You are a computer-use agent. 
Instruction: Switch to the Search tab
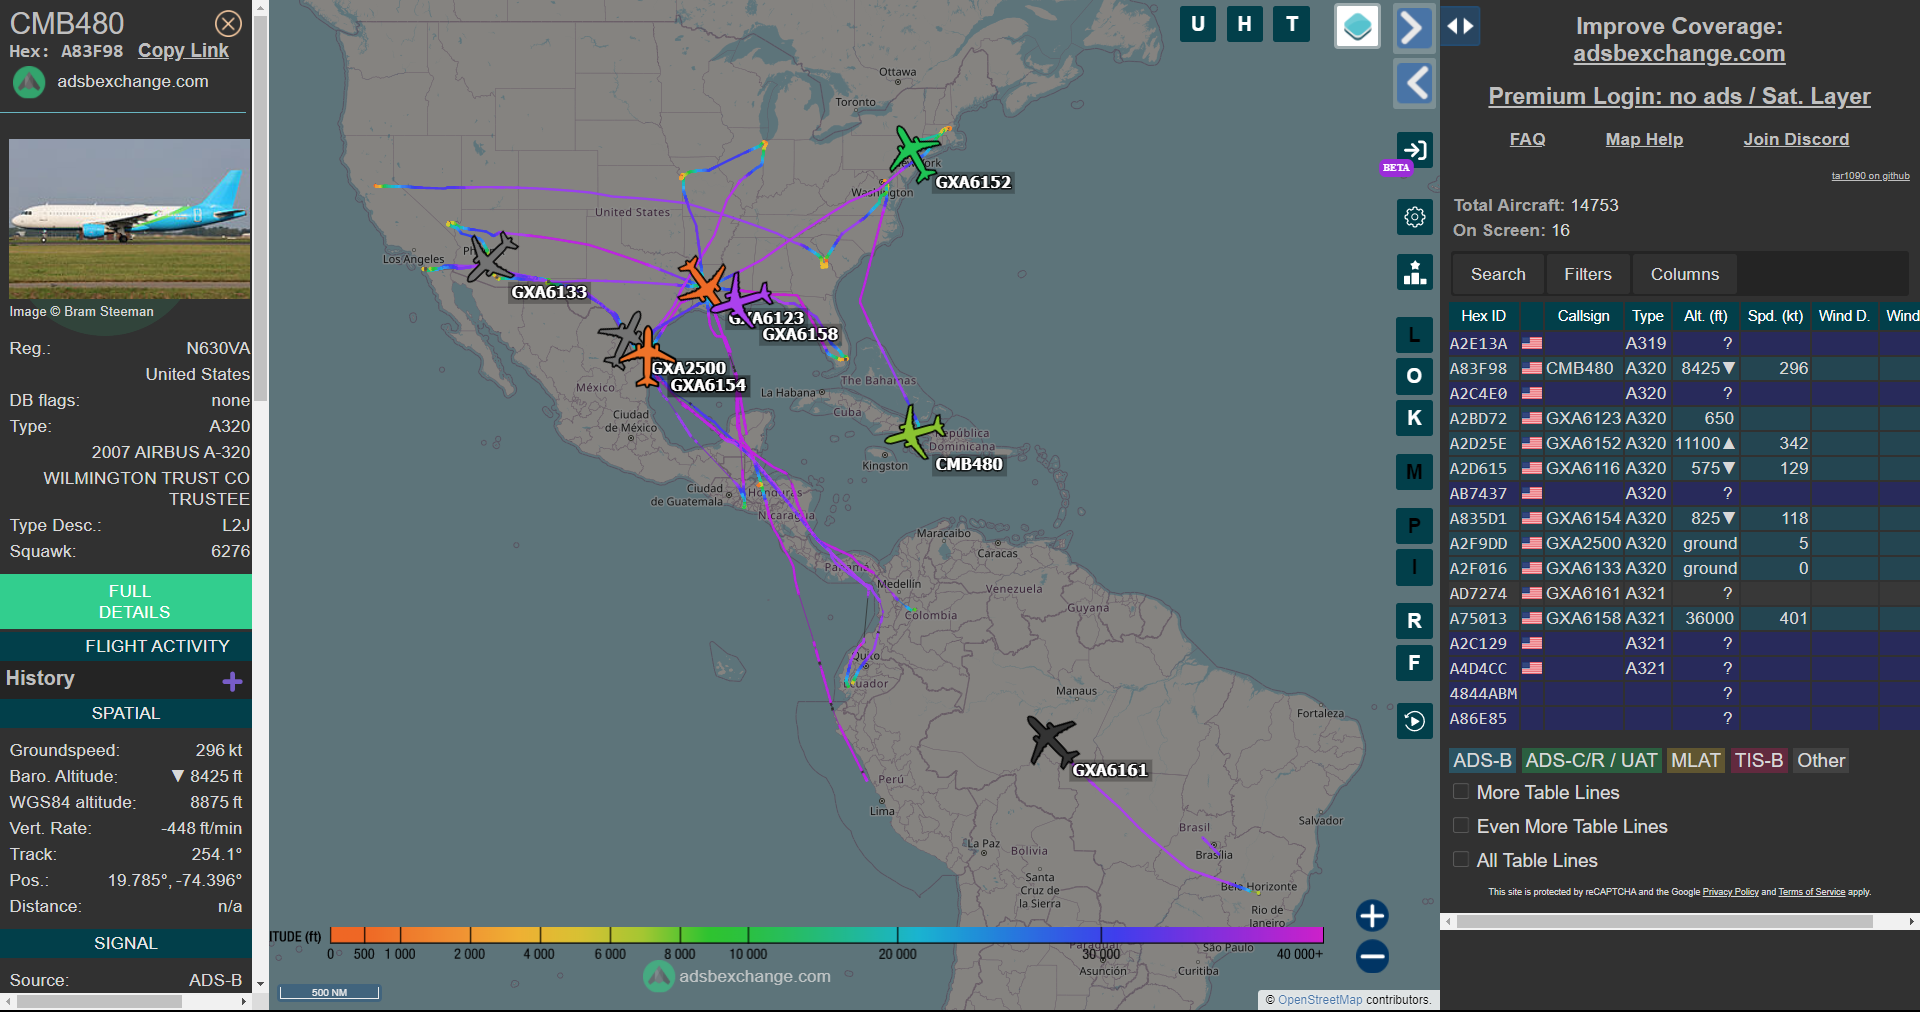click(1498, 274)
